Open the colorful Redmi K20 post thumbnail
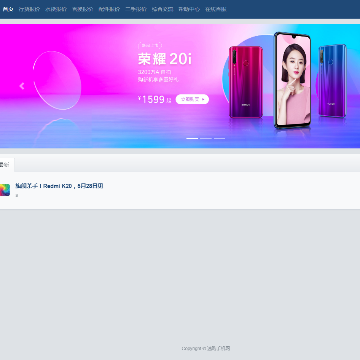Image resolution: width=360 pixels, height=360 pixels. tap(5, 190)
